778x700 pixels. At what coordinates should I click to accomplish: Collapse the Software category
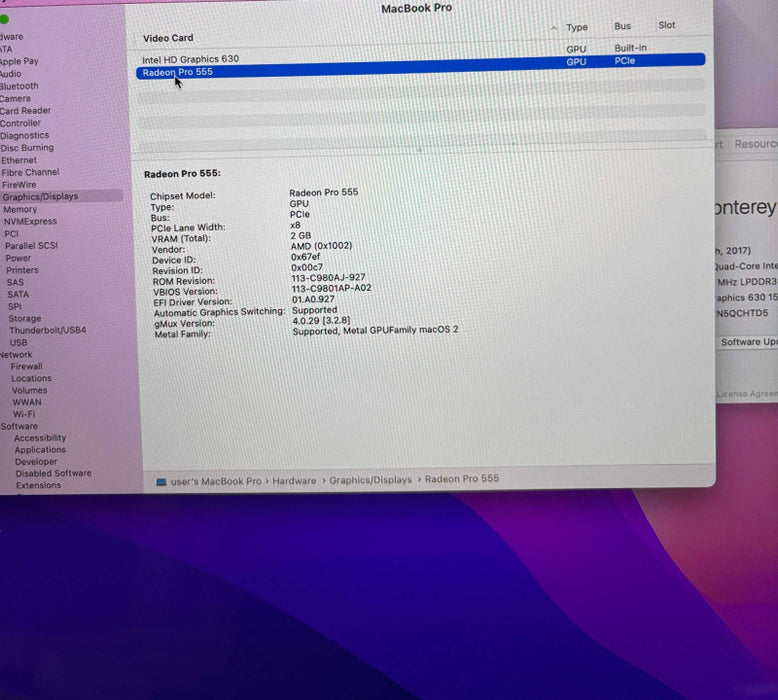tap(19, 426)
